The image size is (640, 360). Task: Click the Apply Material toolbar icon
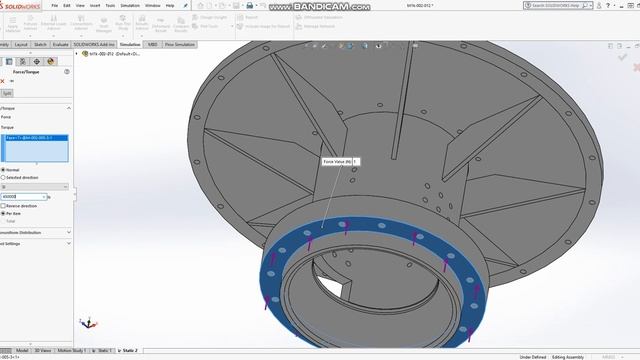click(x=13, y=24)
